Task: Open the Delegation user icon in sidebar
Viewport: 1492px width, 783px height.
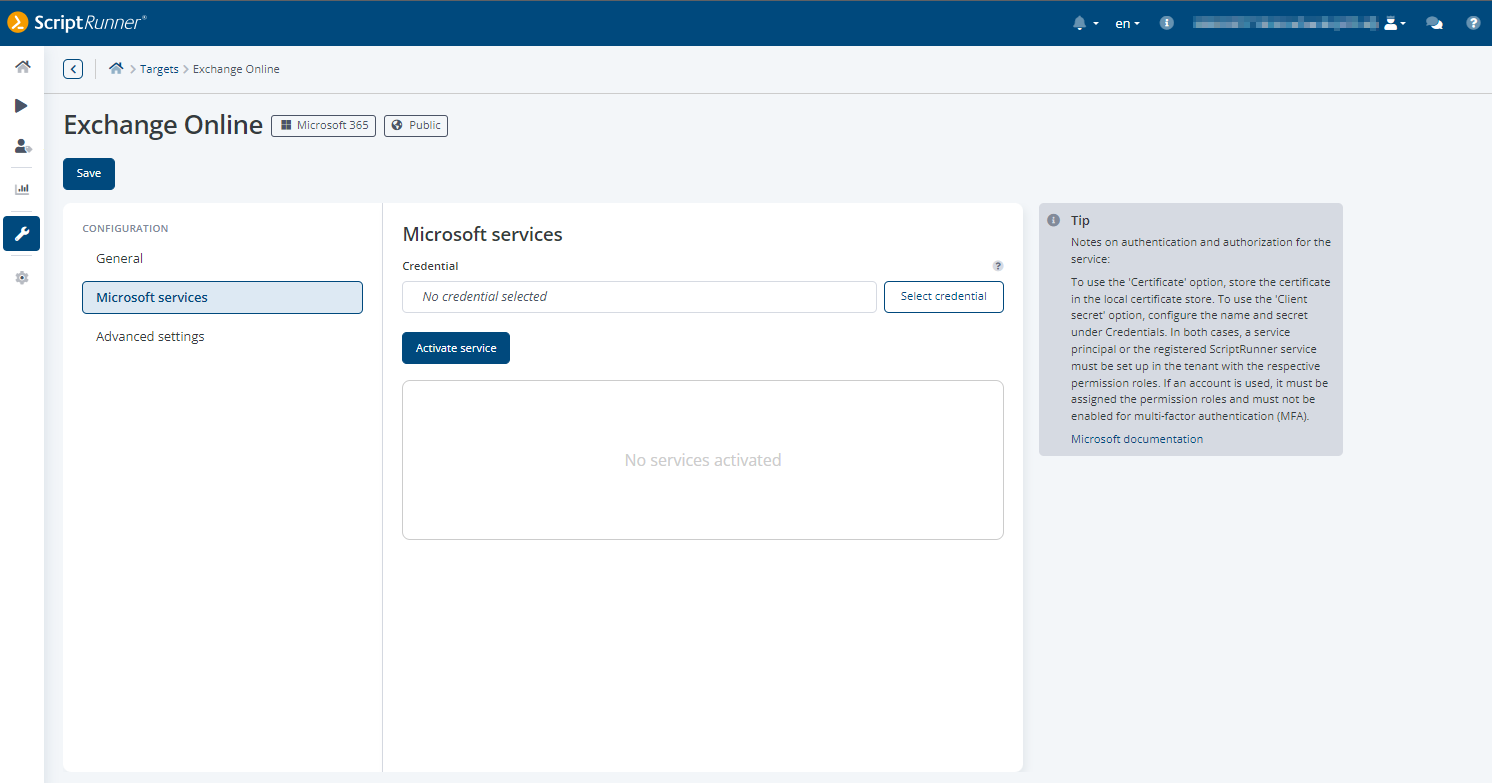Action: click(22, 146)
